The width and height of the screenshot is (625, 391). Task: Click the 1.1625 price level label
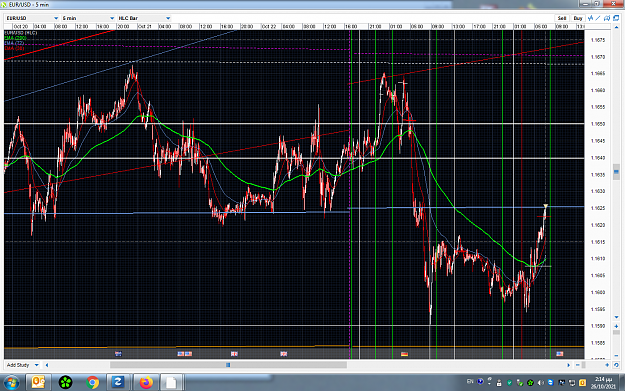(x=598, y=208)
